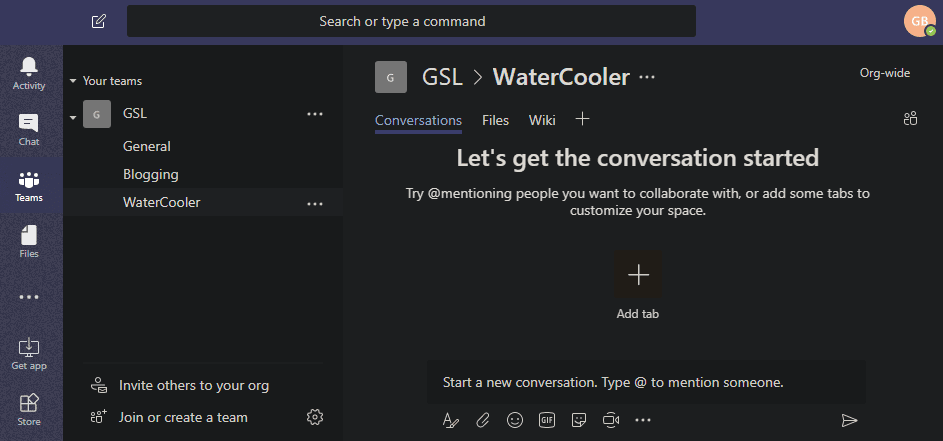Viewport: 943px width, 441px height.
Task: Click the new conversation message box
Action: (x=647, y=382)
